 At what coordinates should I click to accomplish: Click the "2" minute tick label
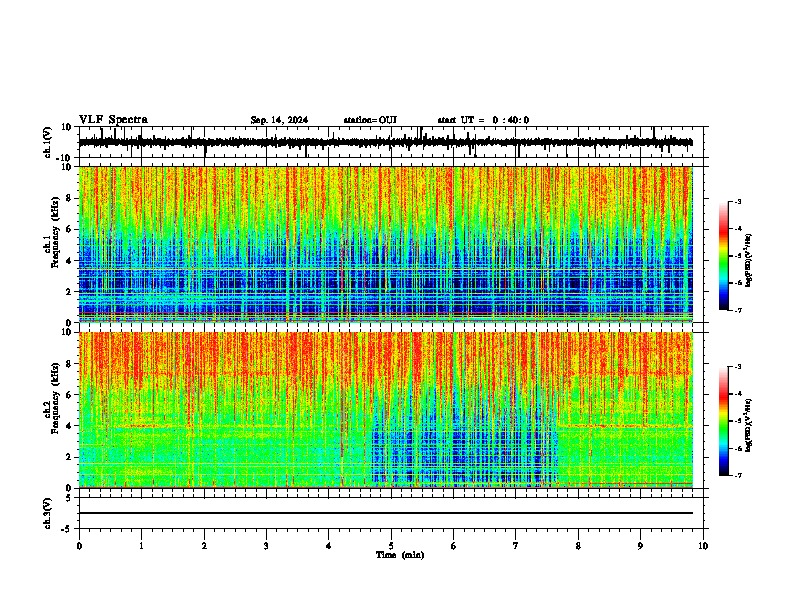tap(204, 546)
